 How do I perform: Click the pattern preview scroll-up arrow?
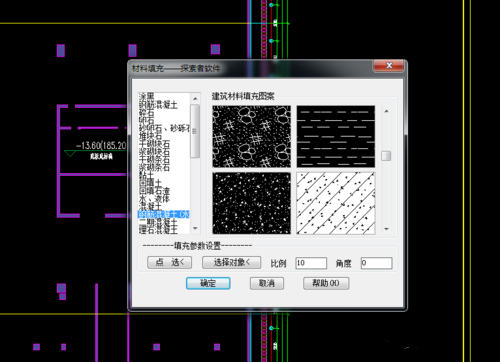tap(386, 111)
